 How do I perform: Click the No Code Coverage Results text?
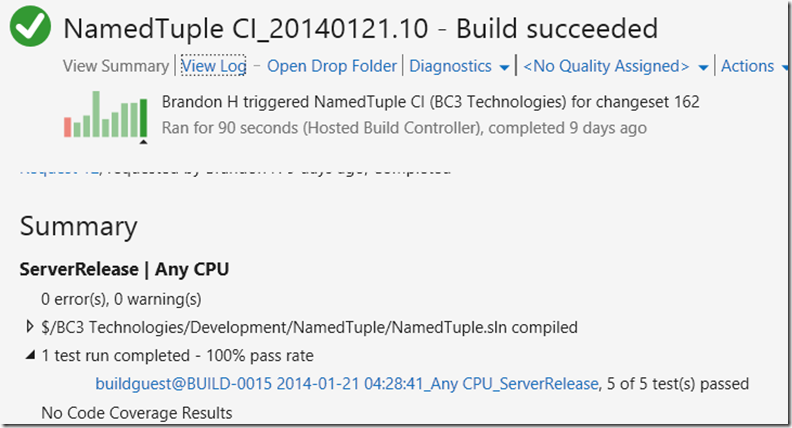click(x=137, y=413)
